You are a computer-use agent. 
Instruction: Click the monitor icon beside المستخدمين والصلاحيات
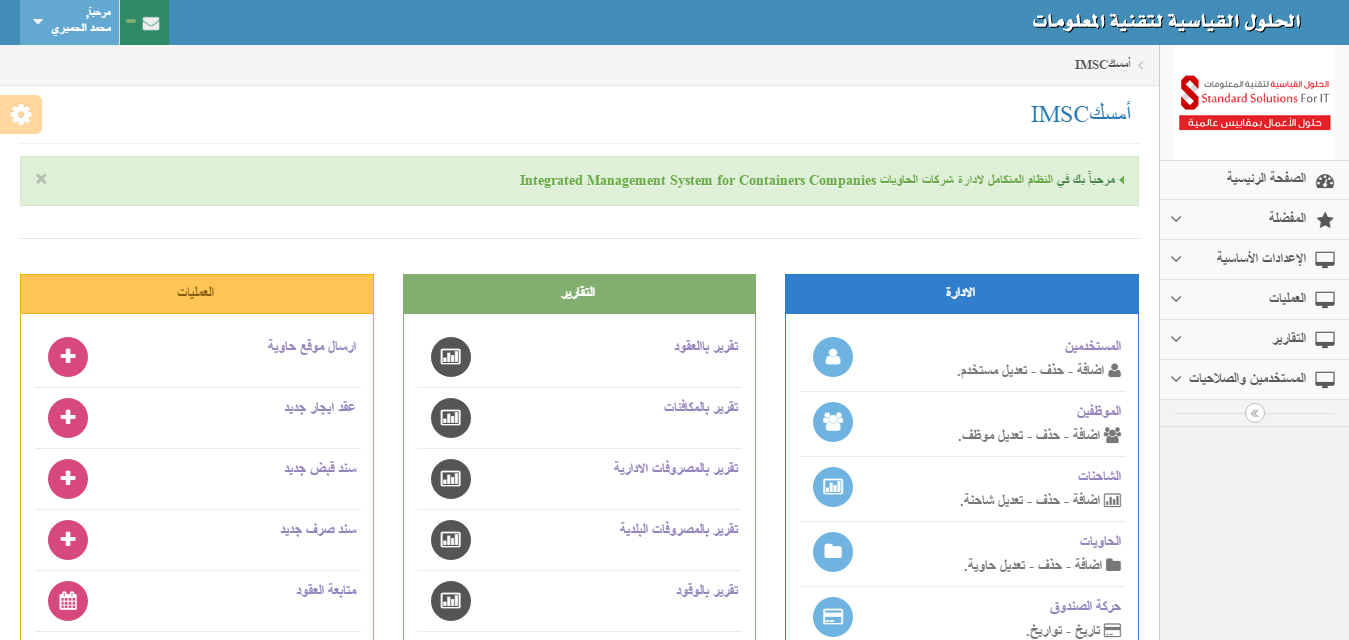click(1325, 380)
